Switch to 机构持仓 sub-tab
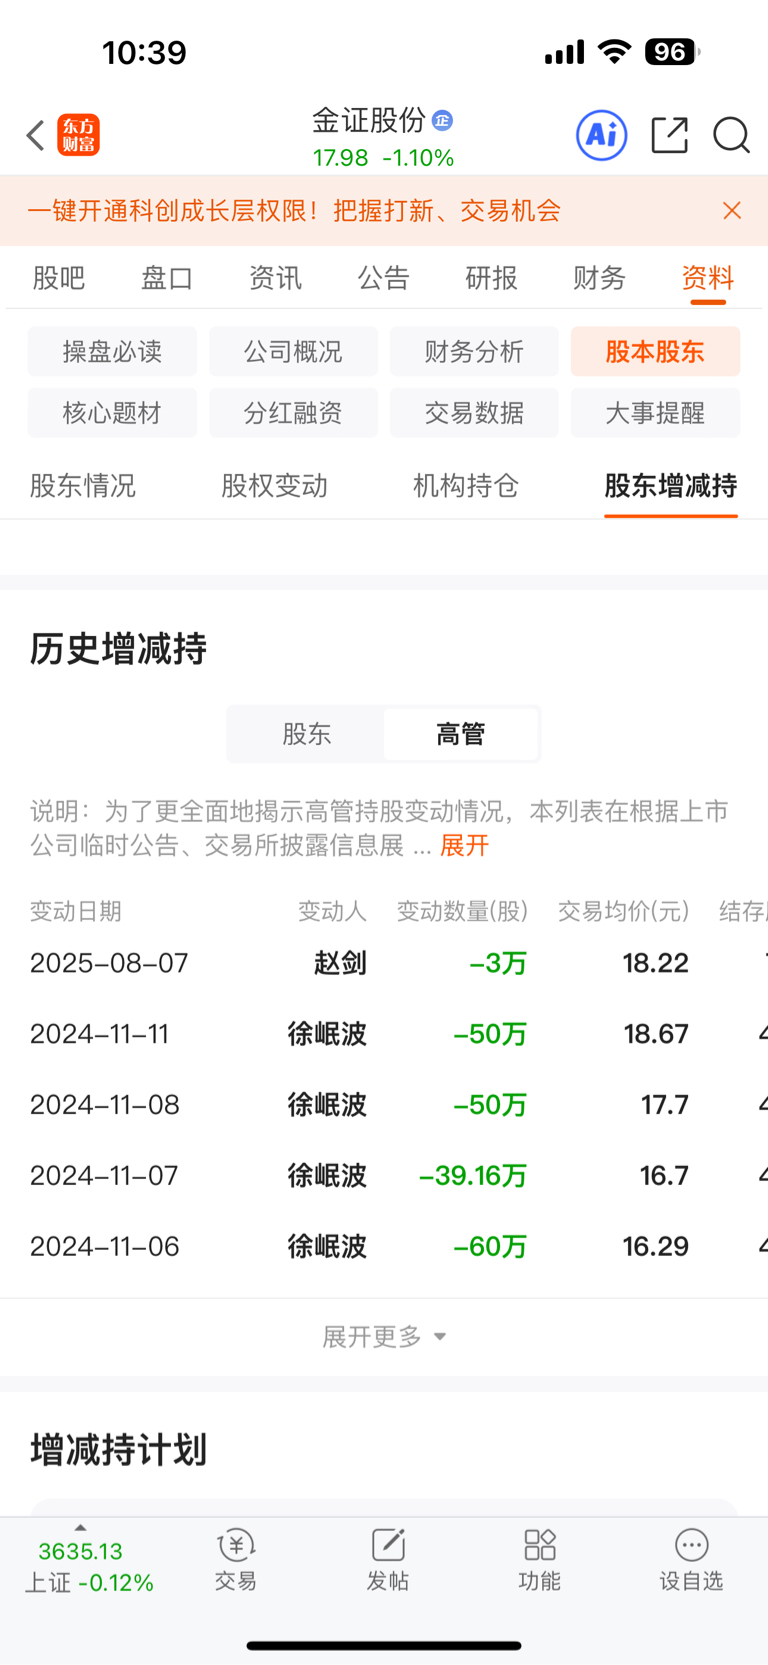This screenshot has height=1665, width=768. (x=466, y=486)
